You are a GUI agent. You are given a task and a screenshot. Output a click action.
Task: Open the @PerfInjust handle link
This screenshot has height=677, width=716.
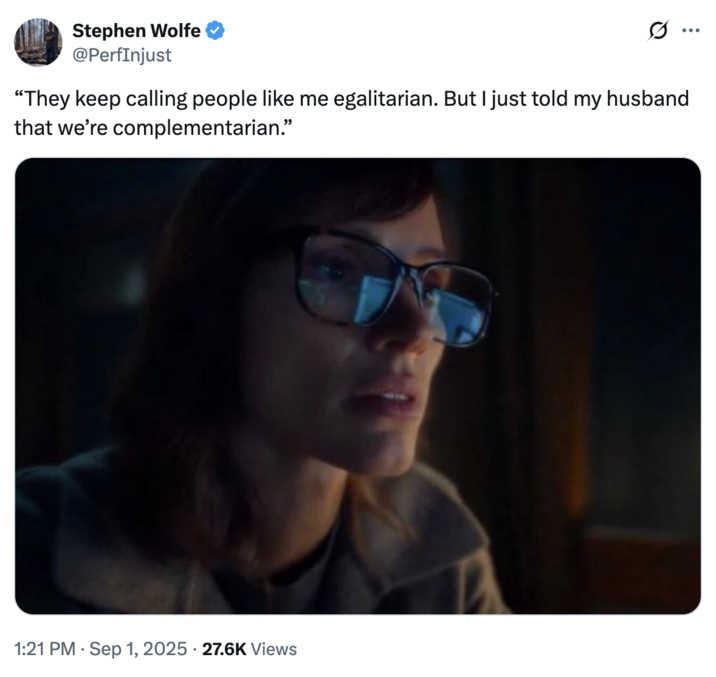tap(122, 55)
